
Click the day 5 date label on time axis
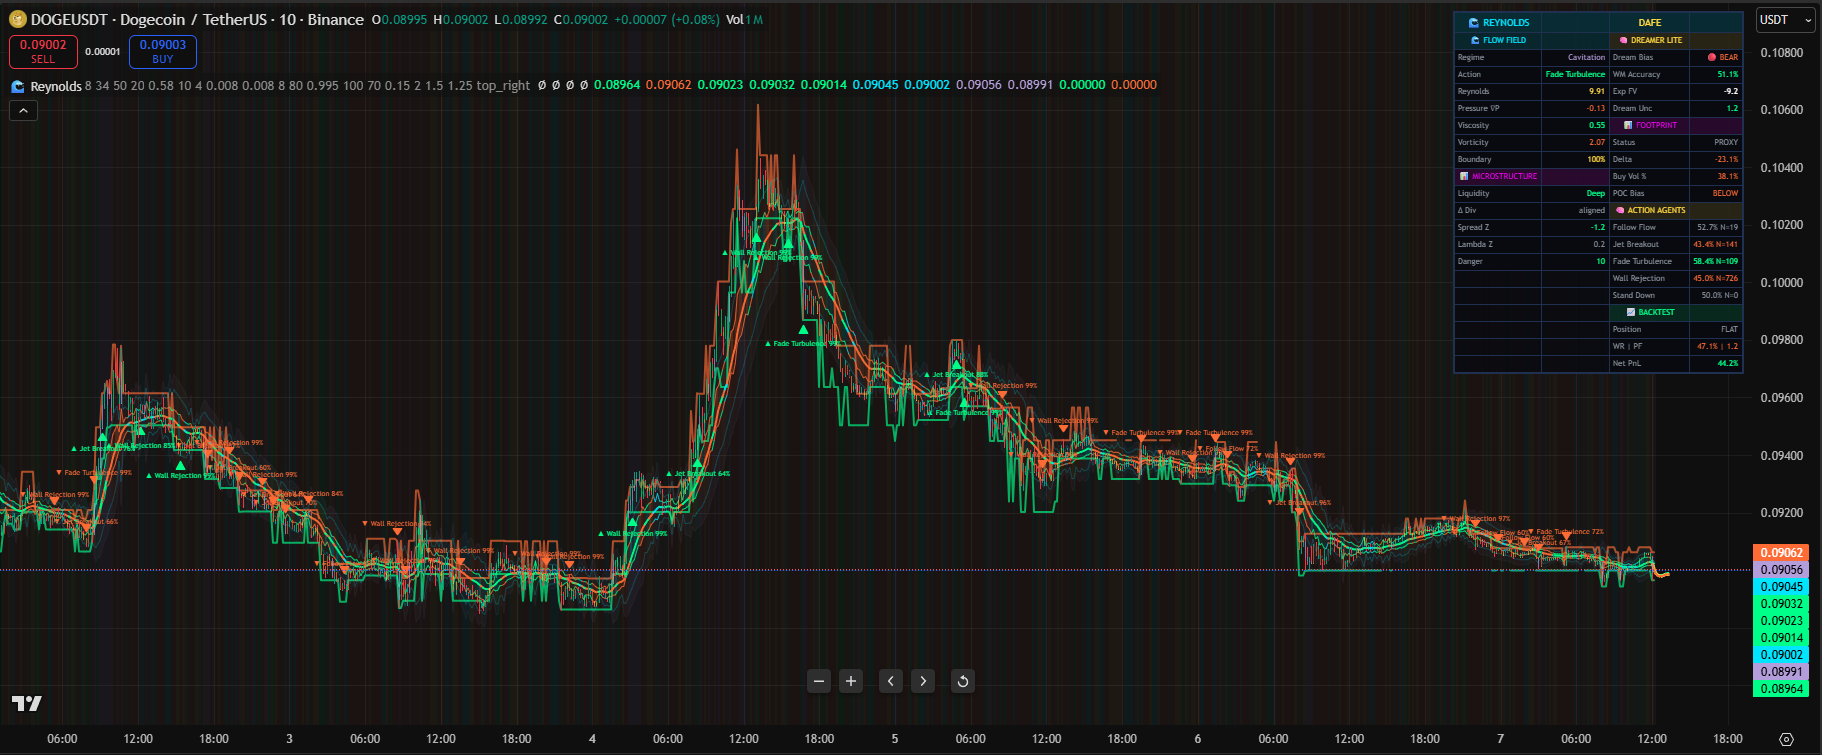pyautogui.click(x=895, y=739)
